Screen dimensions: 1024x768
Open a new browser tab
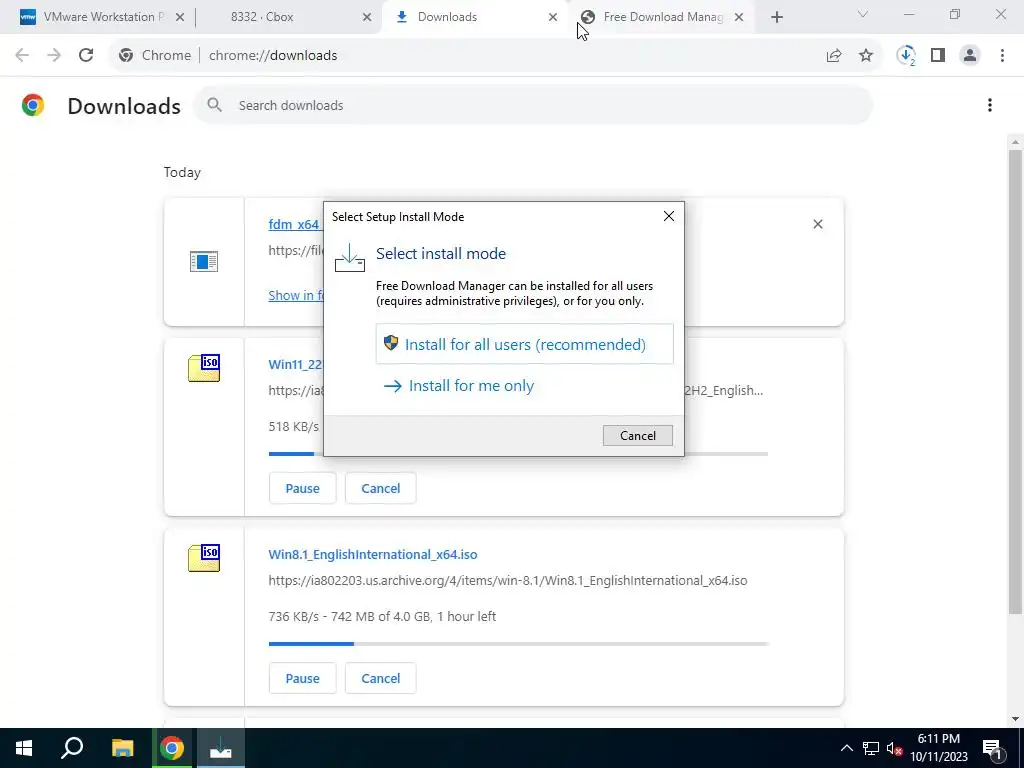(x=776, y=17)
